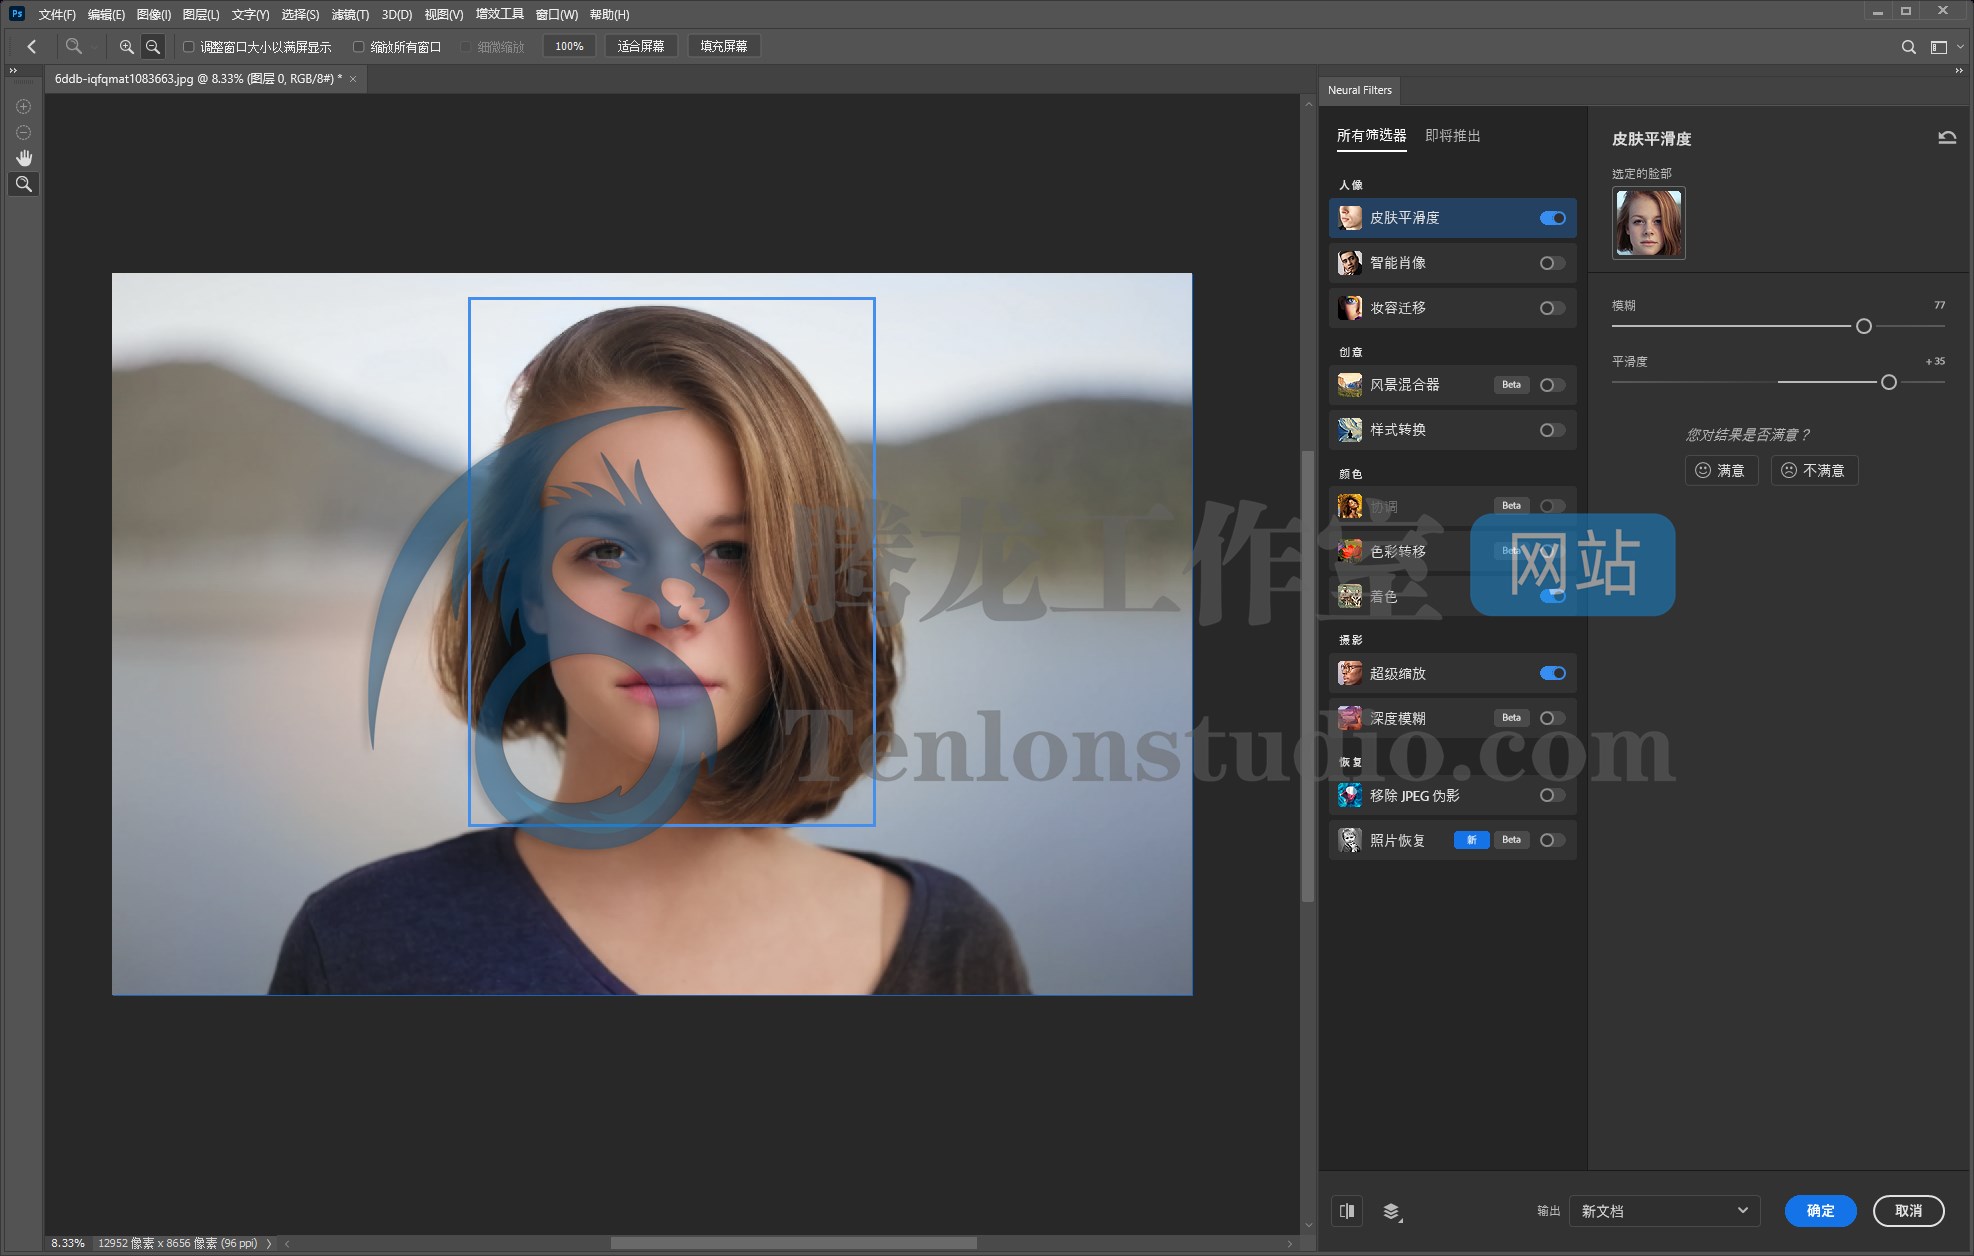Viewport: 1974px width, 1256px height.
Task: Click 移除 JPEG 伪影 filter thumbnail icon
Action: pos(1350,796)
